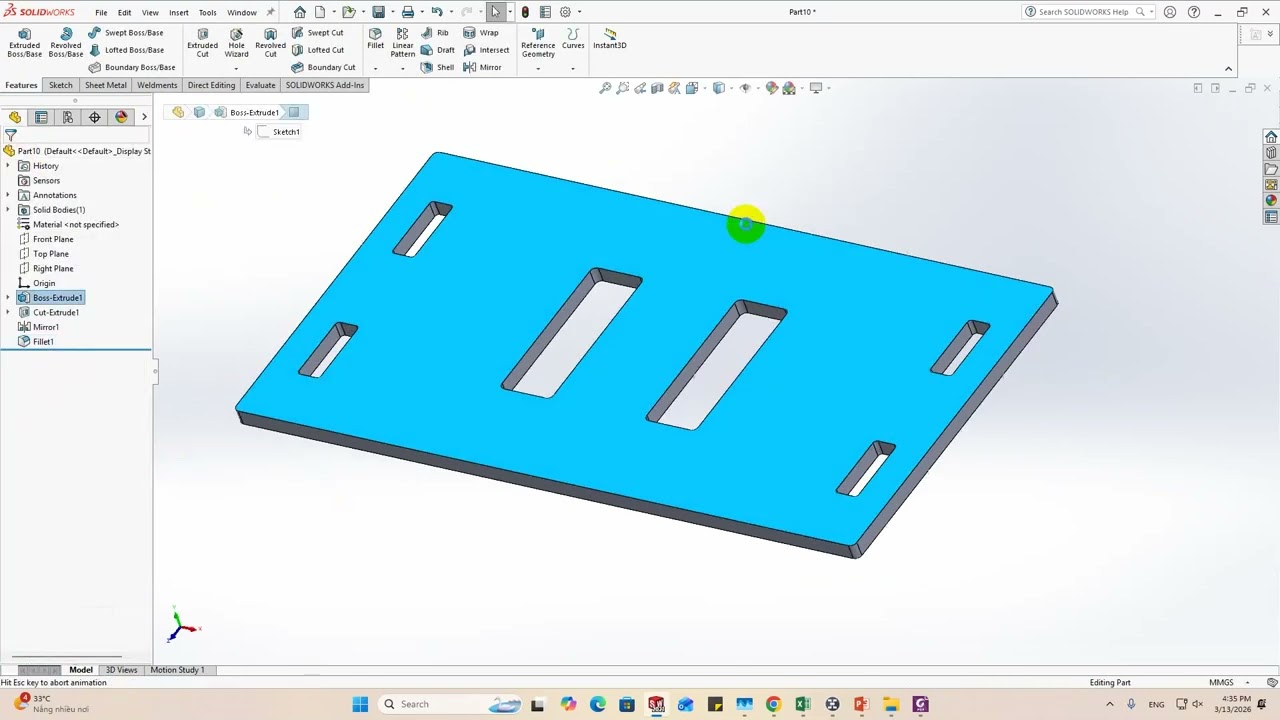This screenshot has height=720, width=1280.
Task: Open Reference Geometry tools
Action: pyautogui.click(x=538, y=43)
